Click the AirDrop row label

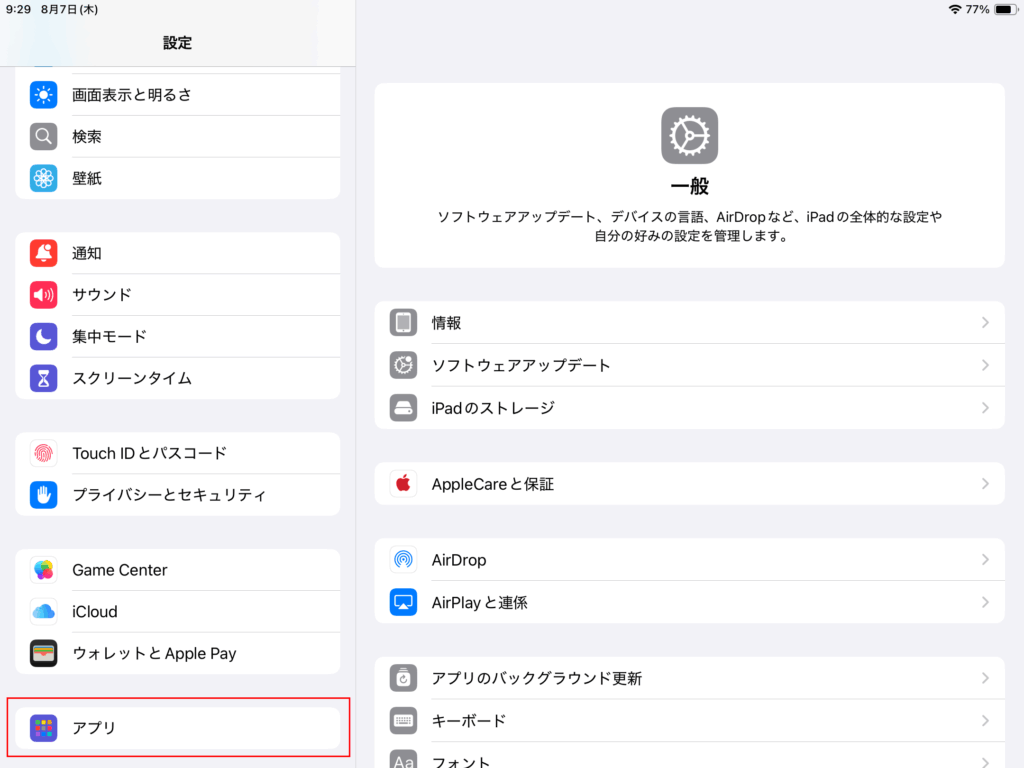(458, 560)
